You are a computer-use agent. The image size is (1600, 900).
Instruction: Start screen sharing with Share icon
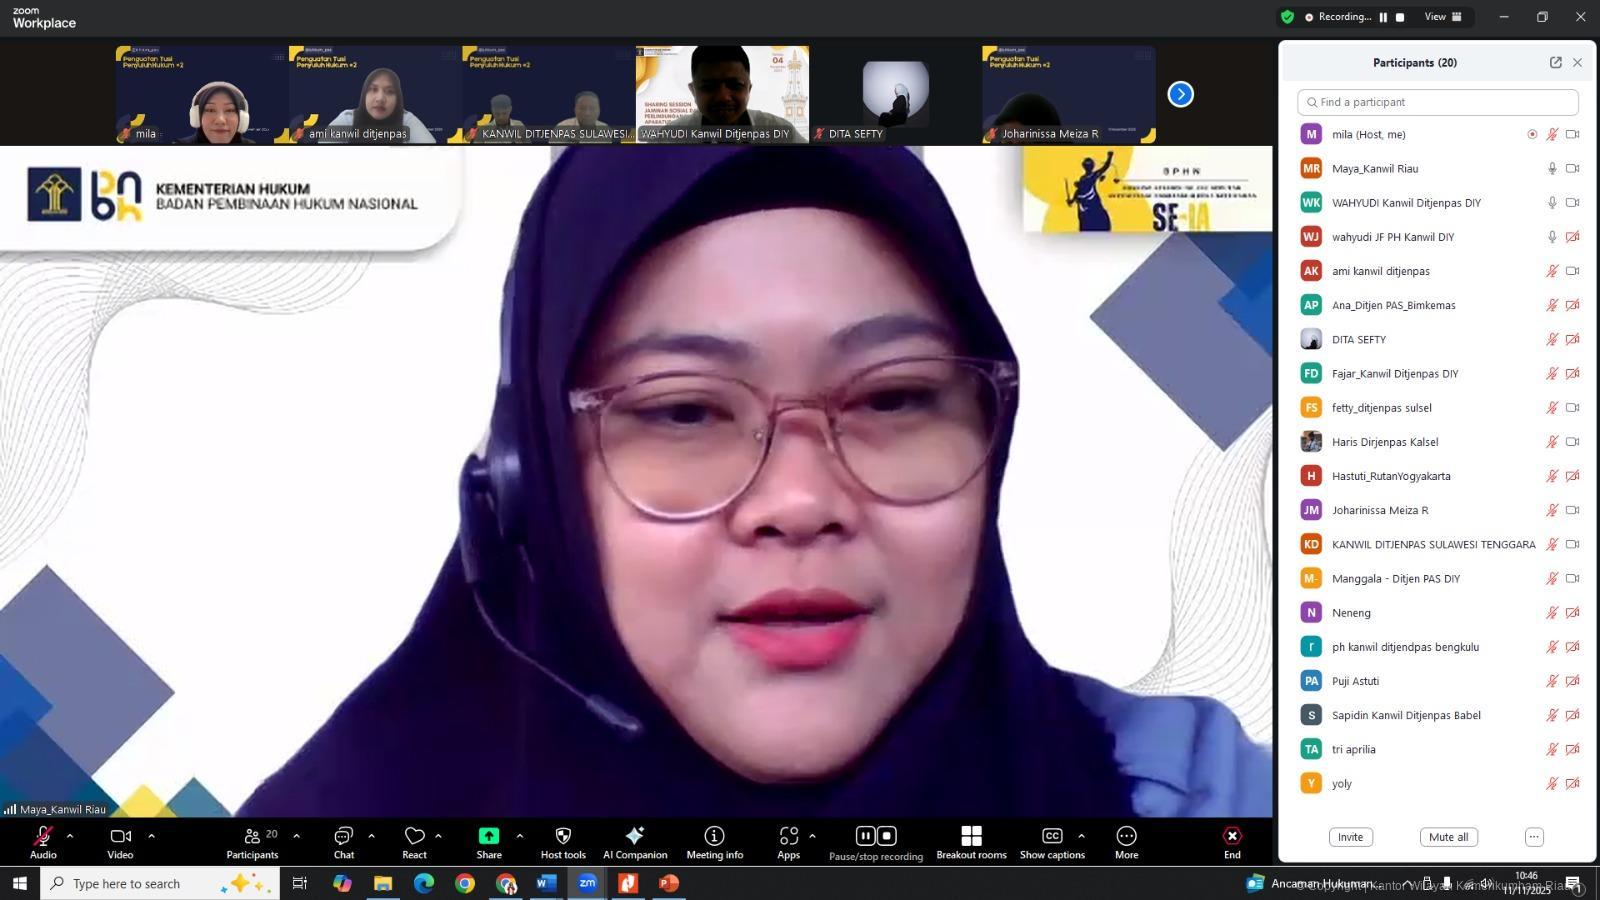pos(489,836)
